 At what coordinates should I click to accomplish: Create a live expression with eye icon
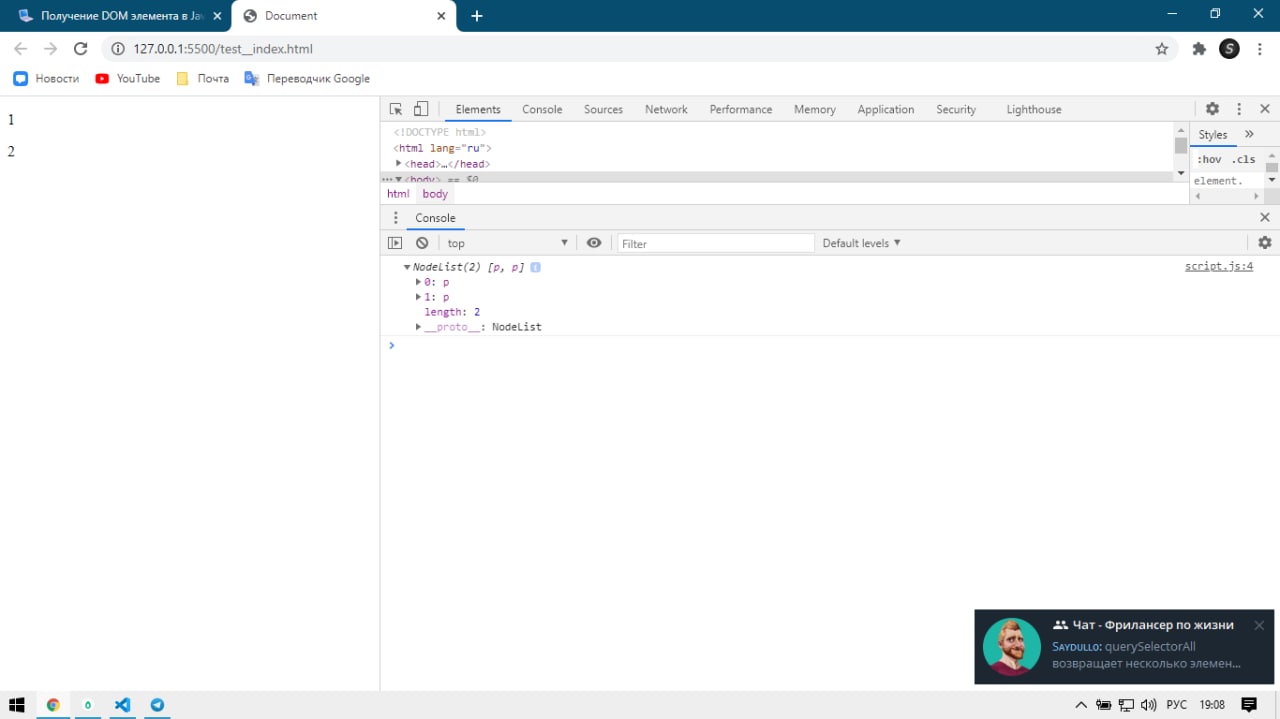click(x=594, y=243)
